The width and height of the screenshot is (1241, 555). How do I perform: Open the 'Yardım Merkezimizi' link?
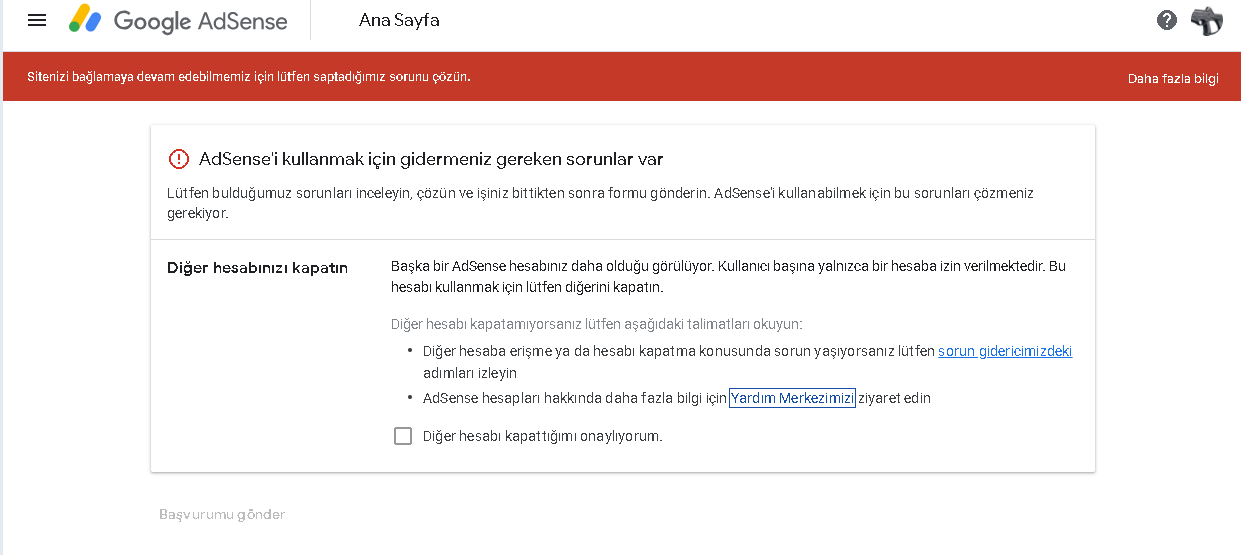click(792, 398)
